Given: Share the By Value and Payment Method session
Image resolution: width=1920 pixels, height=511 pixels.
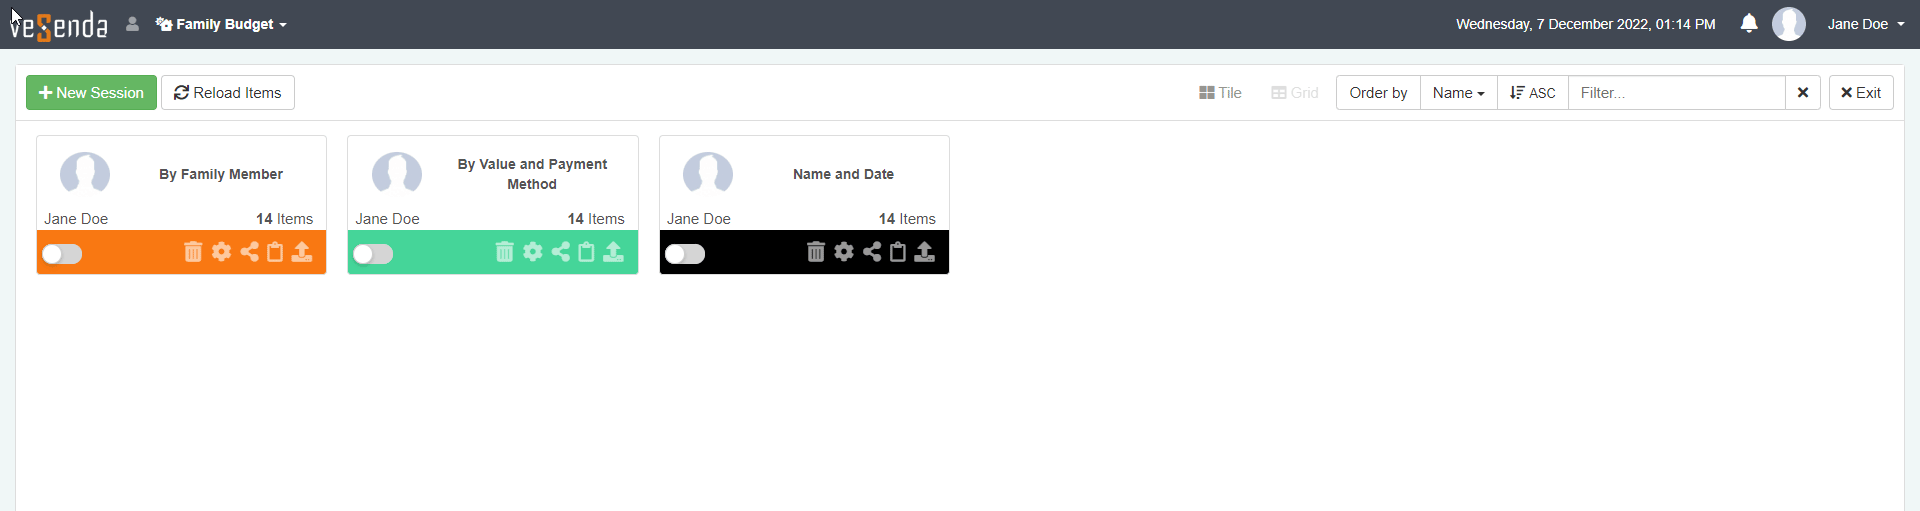Looking at the screenshot, I should pyautogui.click(x=561, y=252).
